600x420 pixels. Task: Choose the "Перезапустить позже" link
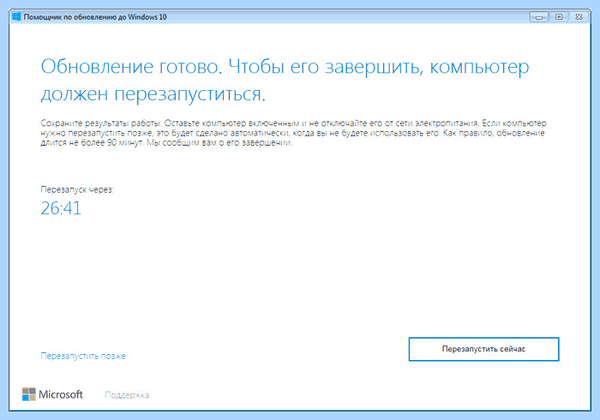pyautogui.click(x=83, y=356)
